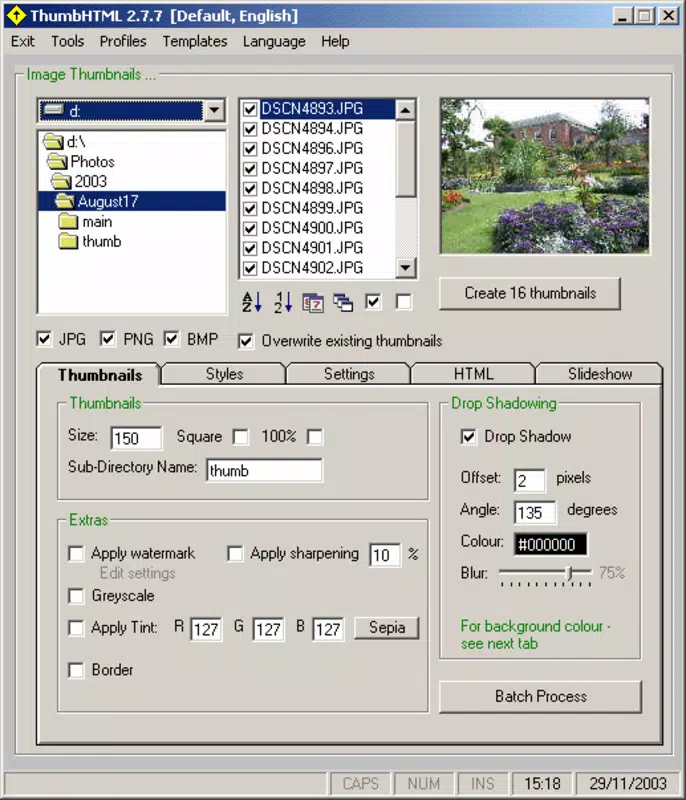The width and height of the screenshot is (686, 800).
Task: Click Sub-Directory Name field
Action: [x=264, y=470]
